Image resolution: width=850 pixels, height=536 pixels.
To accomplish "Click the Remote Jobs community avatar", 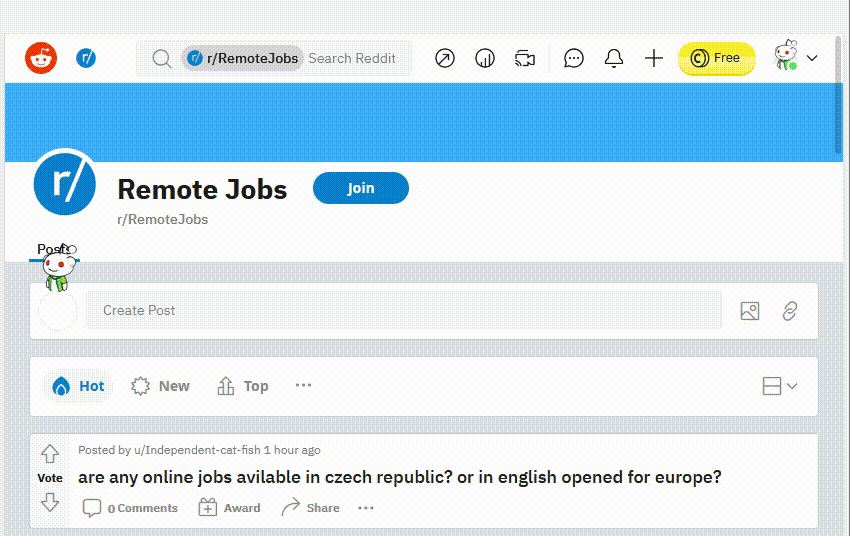I will click(65, 183).
